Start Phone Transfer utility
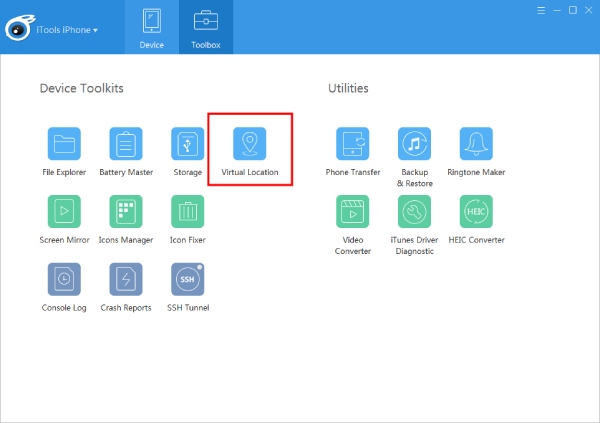The image size is (600, 423). point(353,144)
